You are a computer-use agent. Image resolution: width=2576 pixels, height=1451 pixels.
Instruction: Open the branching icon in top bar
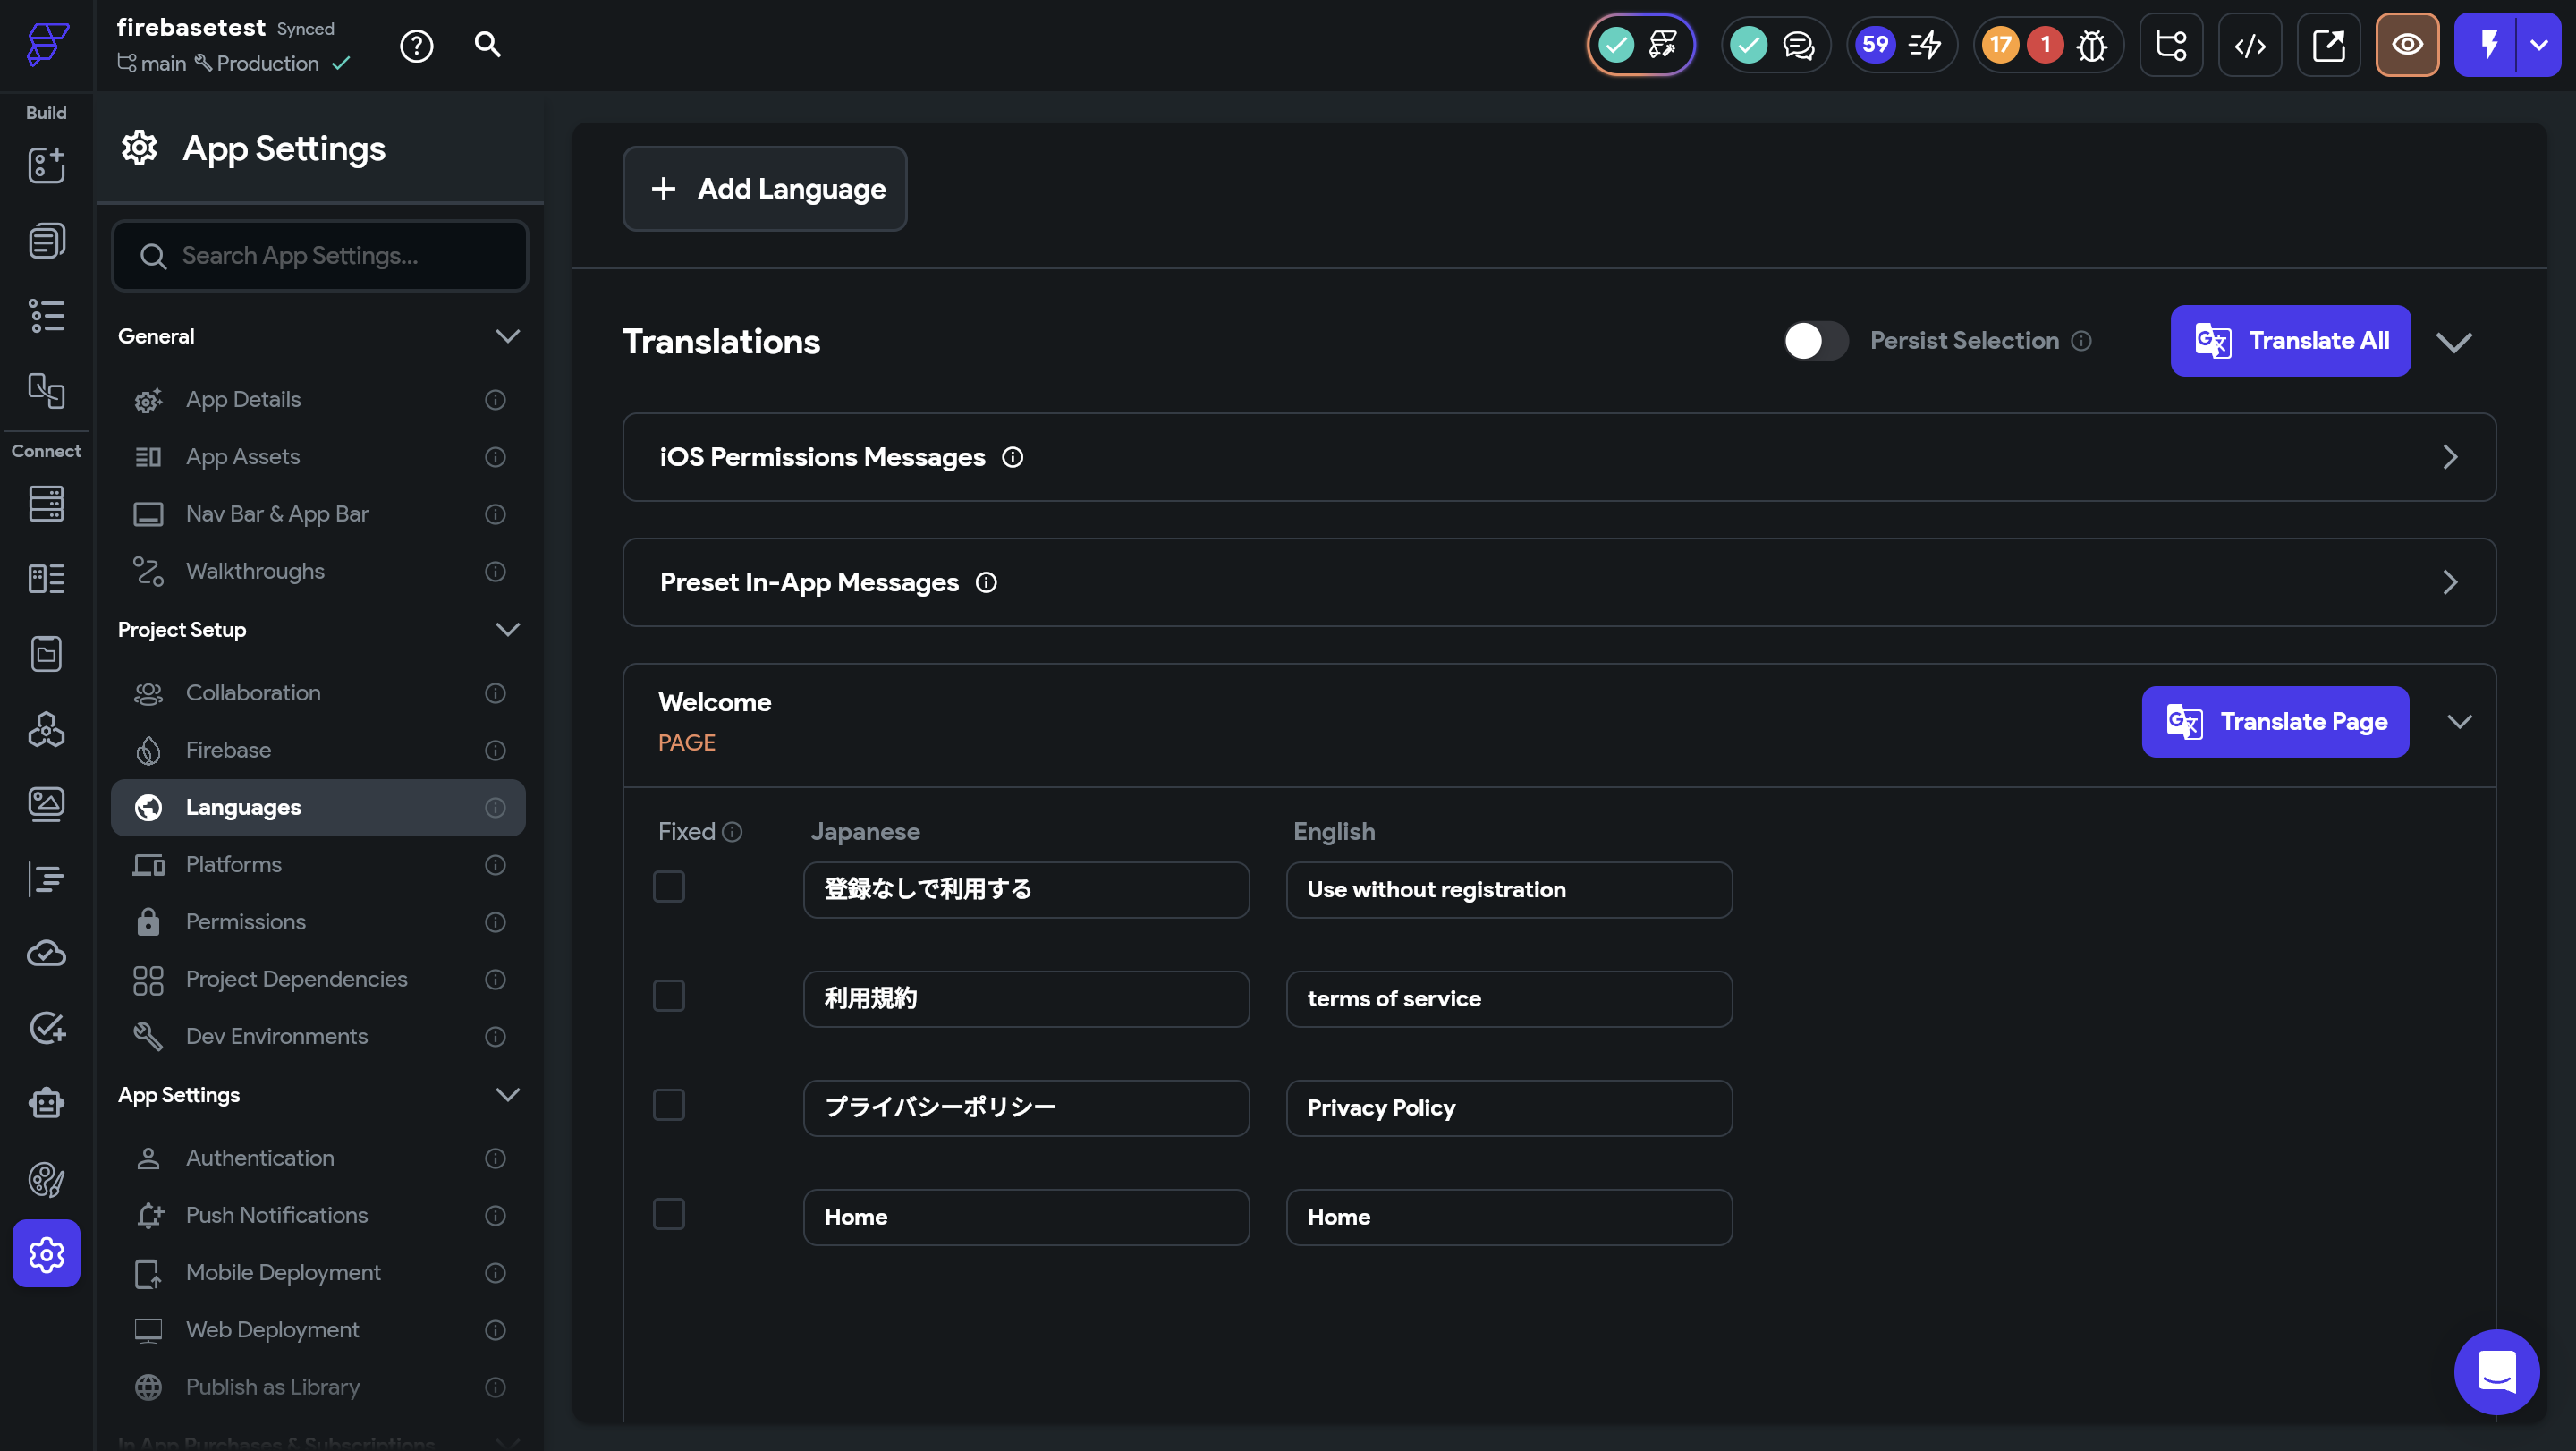2171,45
